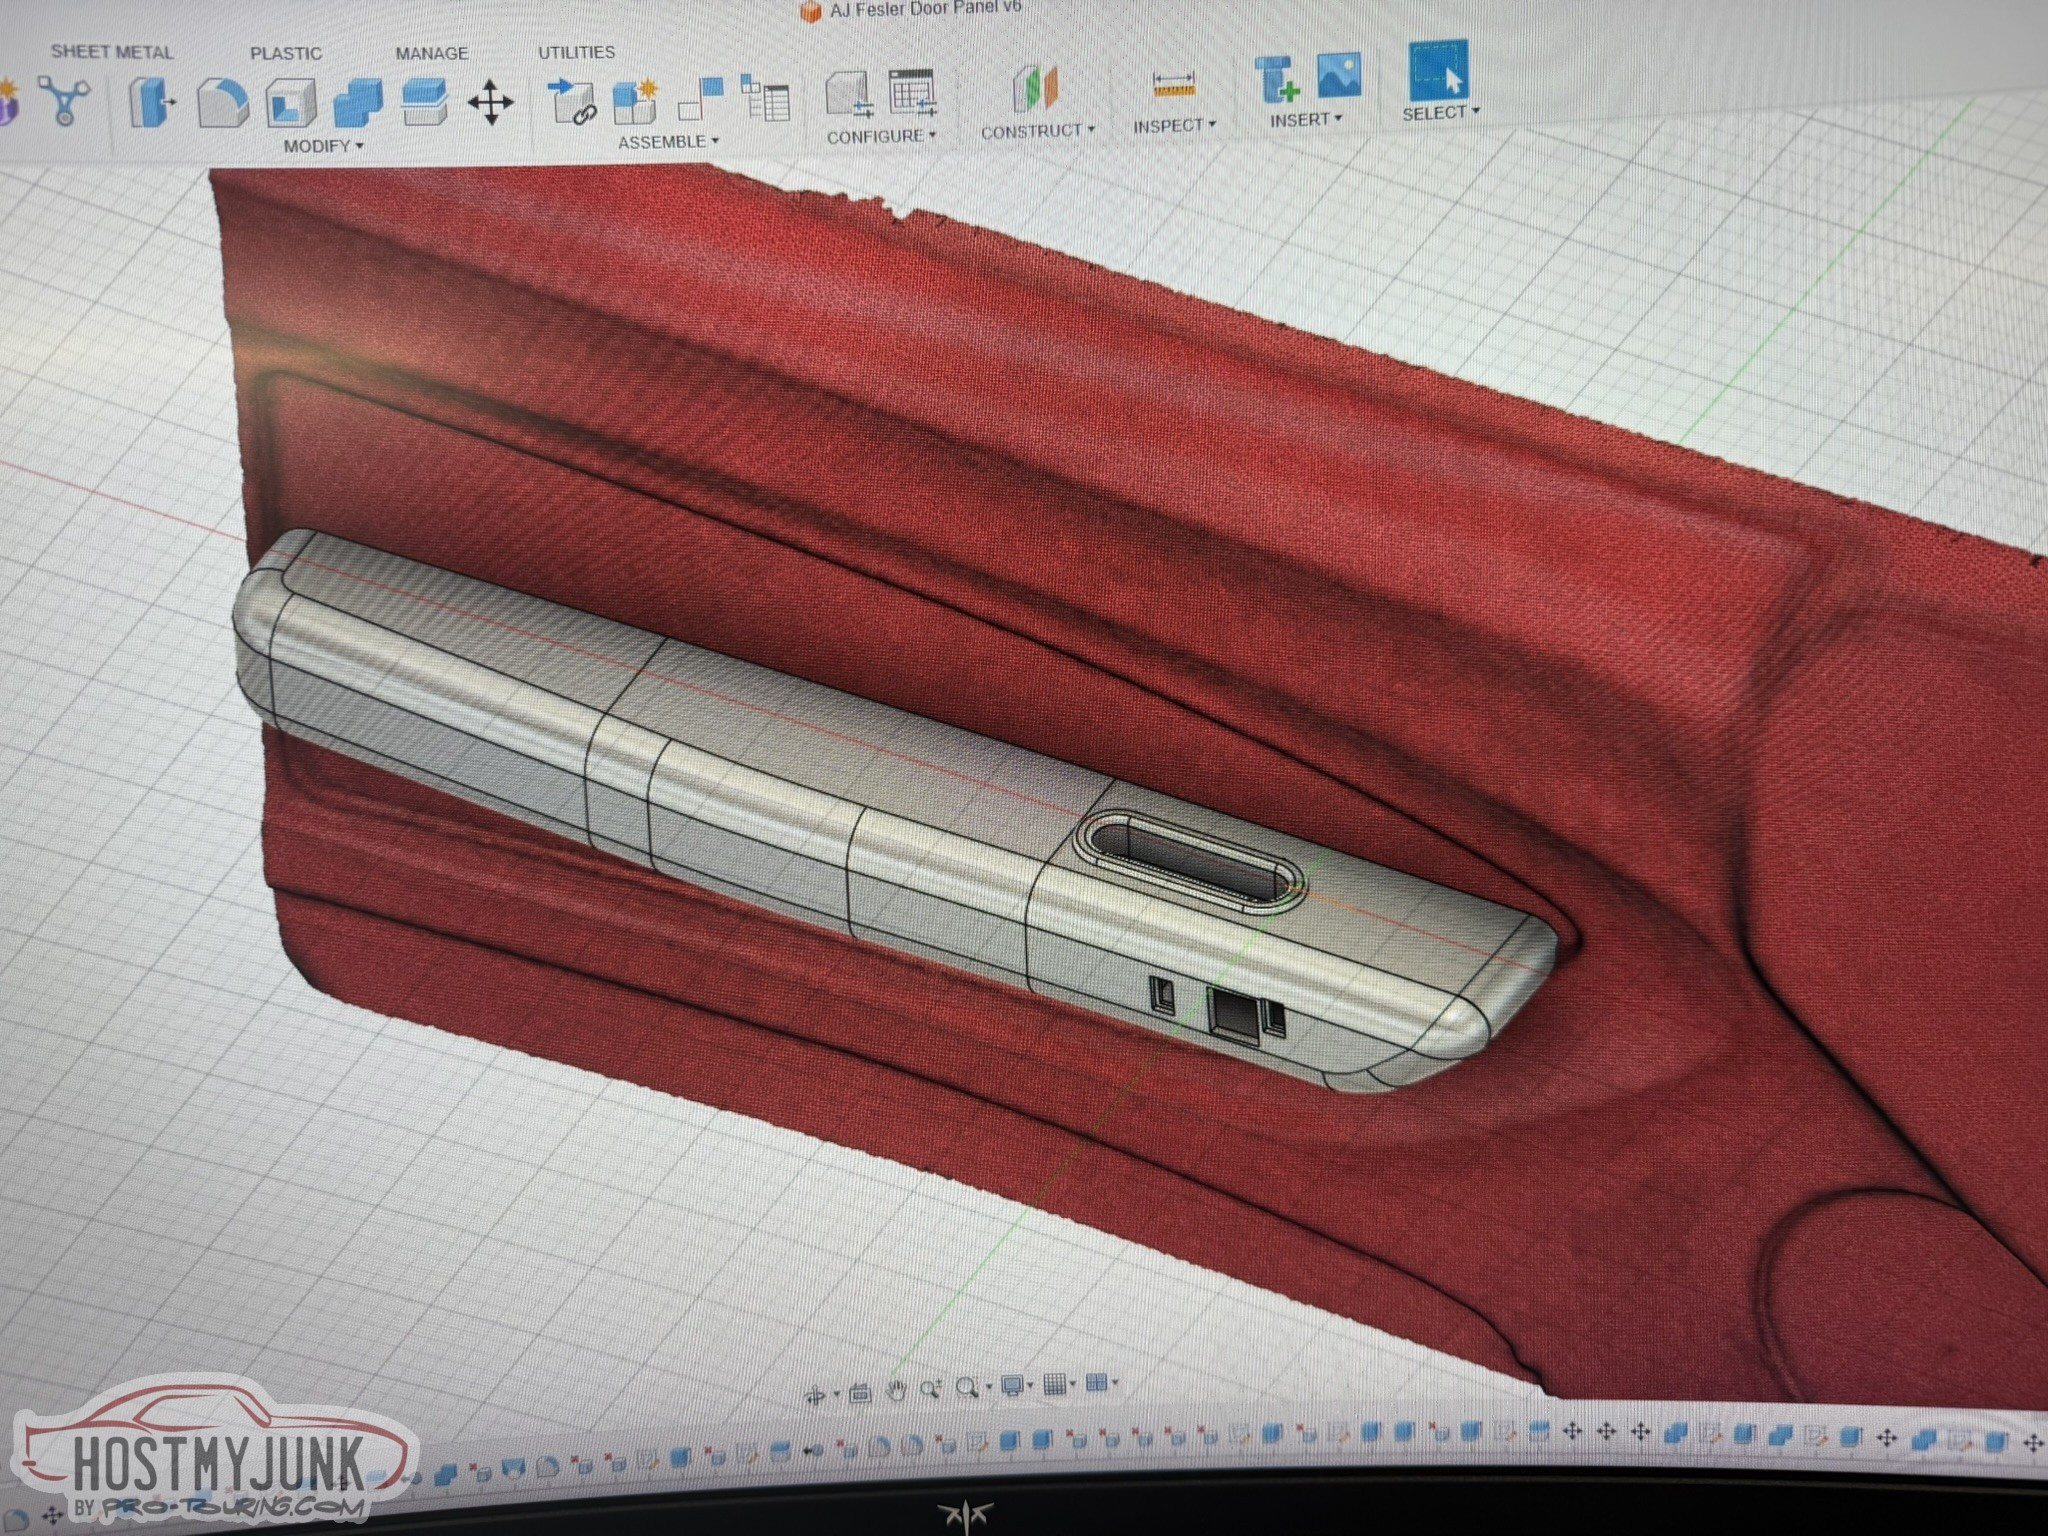Click the Insert Canvas image icon

[1338, 76]
